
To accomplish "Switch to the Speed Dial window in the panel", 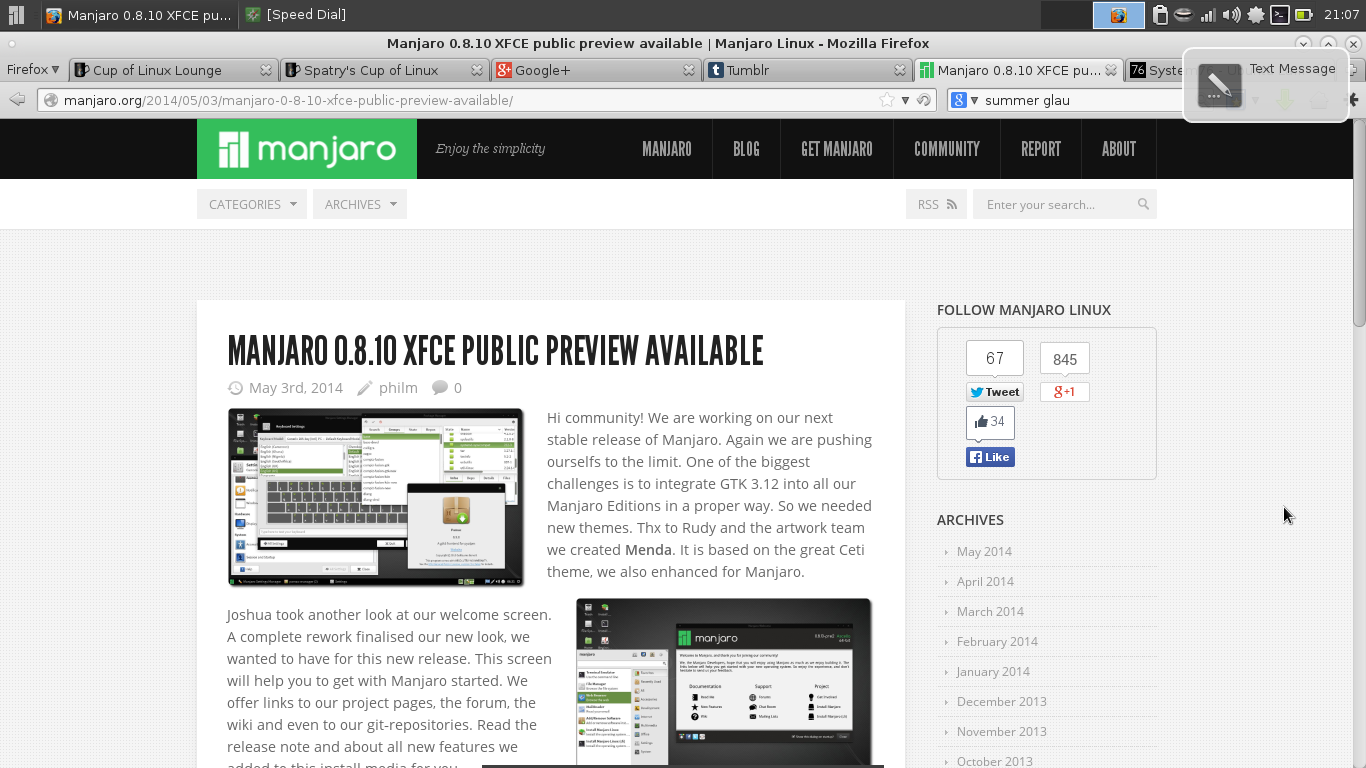I will pyautogui.click(x=296, y=15).
